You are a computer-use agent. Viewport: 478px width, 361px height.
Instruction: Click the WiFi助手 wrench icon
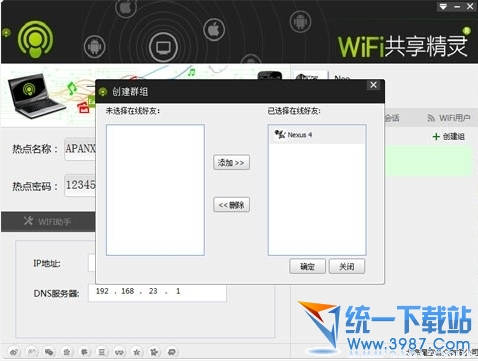[28, 220]
